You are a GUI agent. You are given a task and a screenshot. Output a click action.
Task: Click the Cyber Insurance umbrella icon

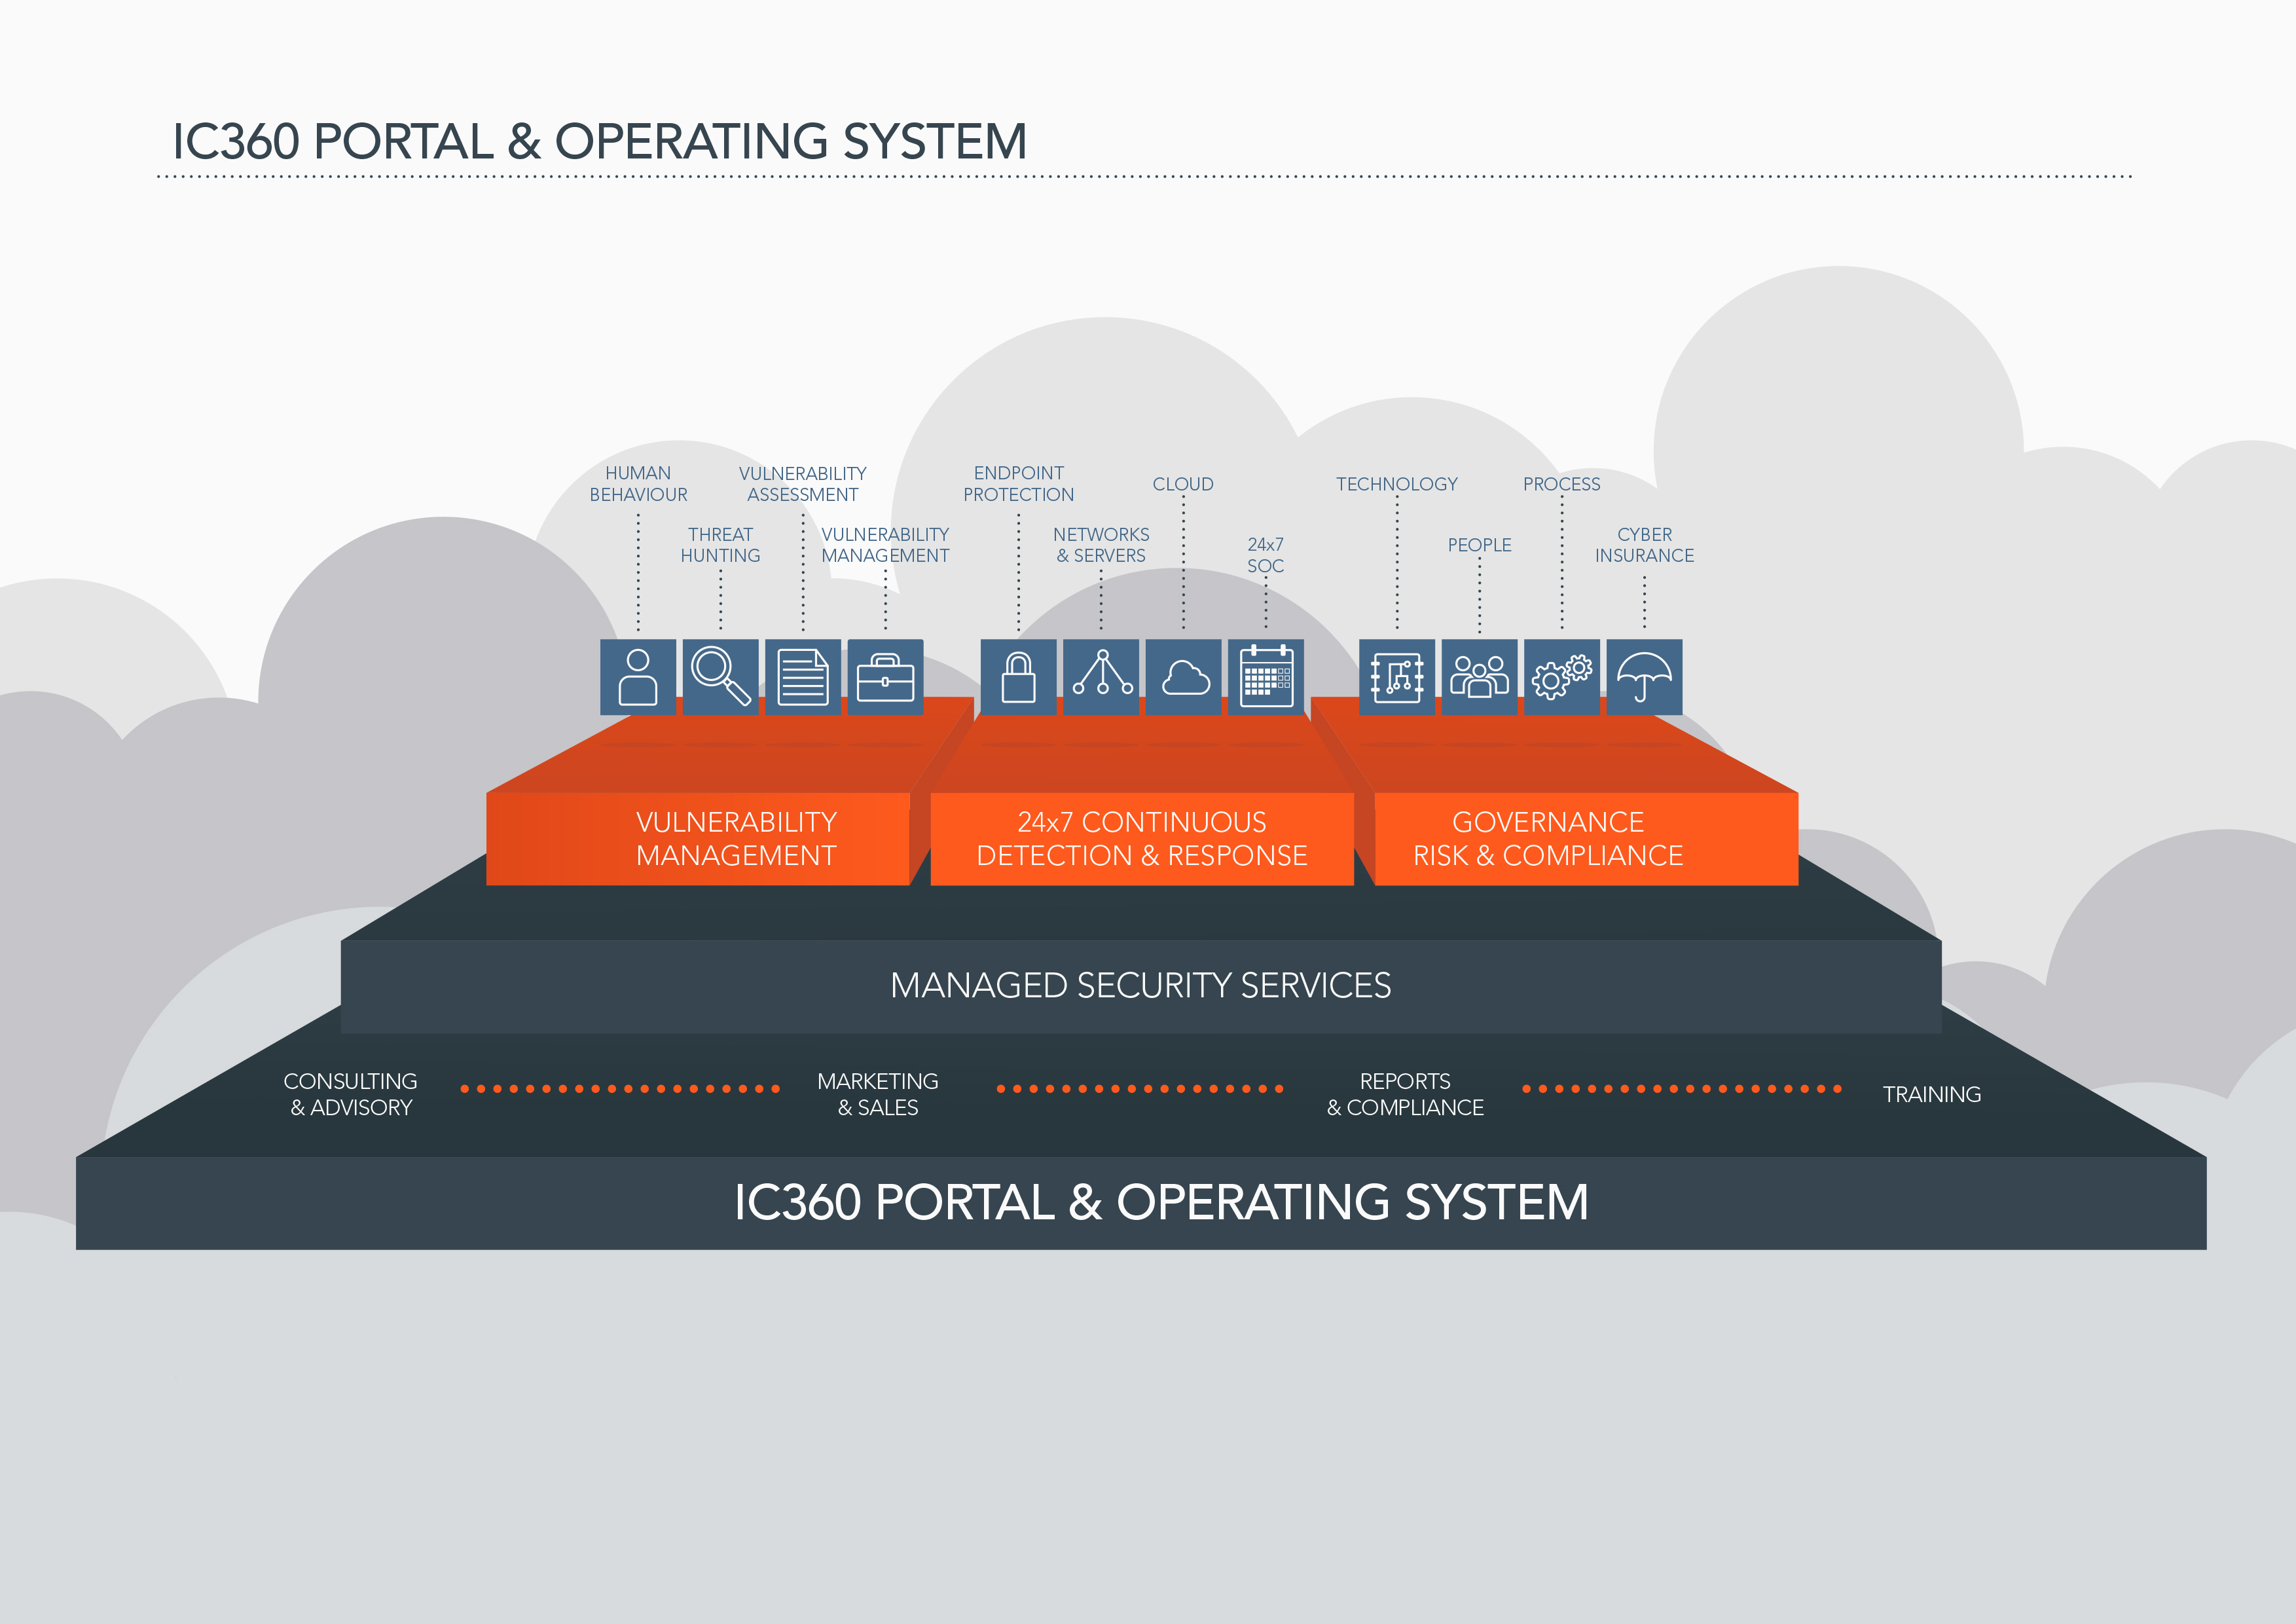(1644, 677)
